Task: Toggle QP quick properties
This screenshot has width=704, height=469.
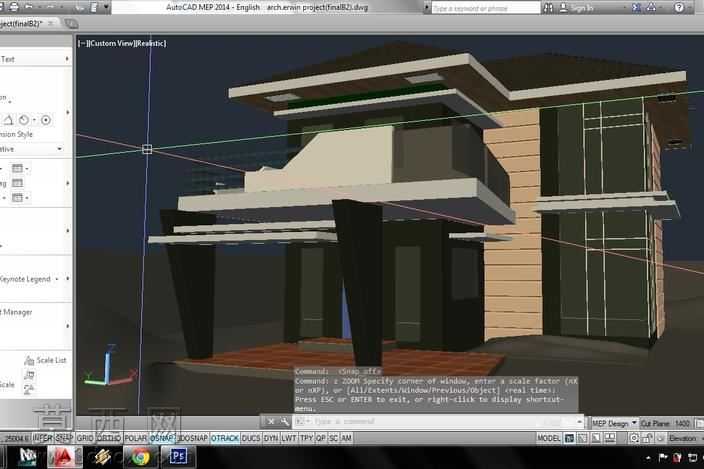Action: [321, 438]
